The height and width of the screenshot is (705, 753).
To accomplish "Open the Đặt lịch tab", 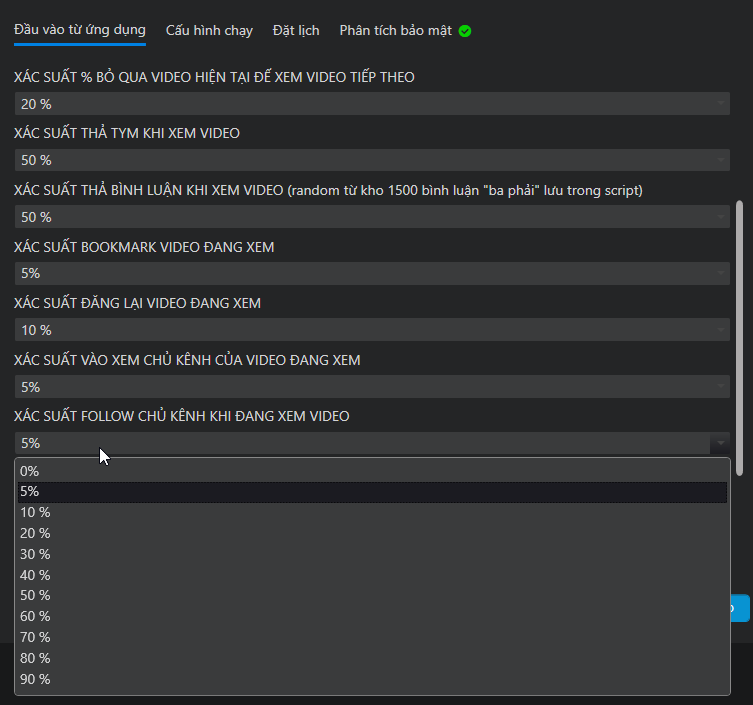I will tap(296, 30).
